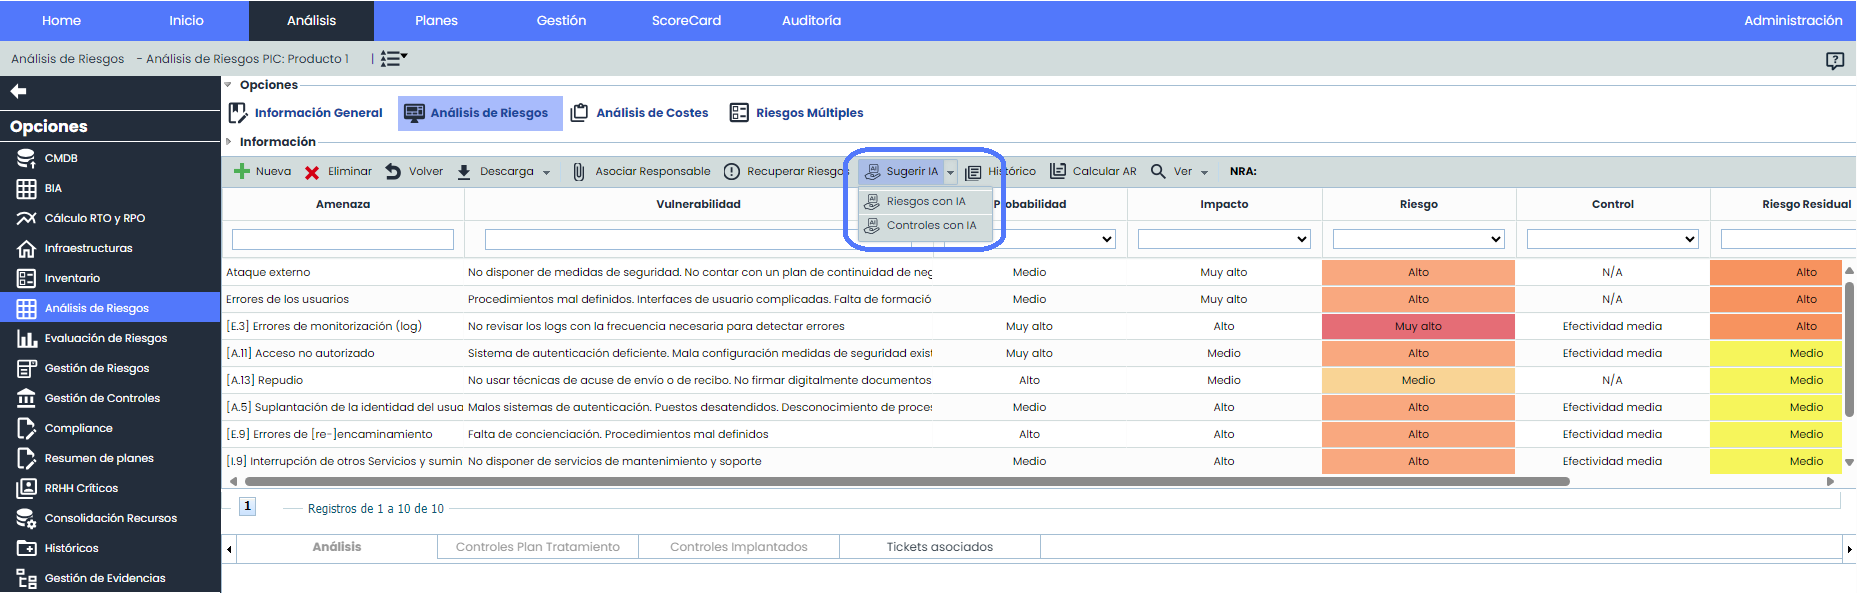Click the back arrow in the sidebar

[x=18, y=91]
